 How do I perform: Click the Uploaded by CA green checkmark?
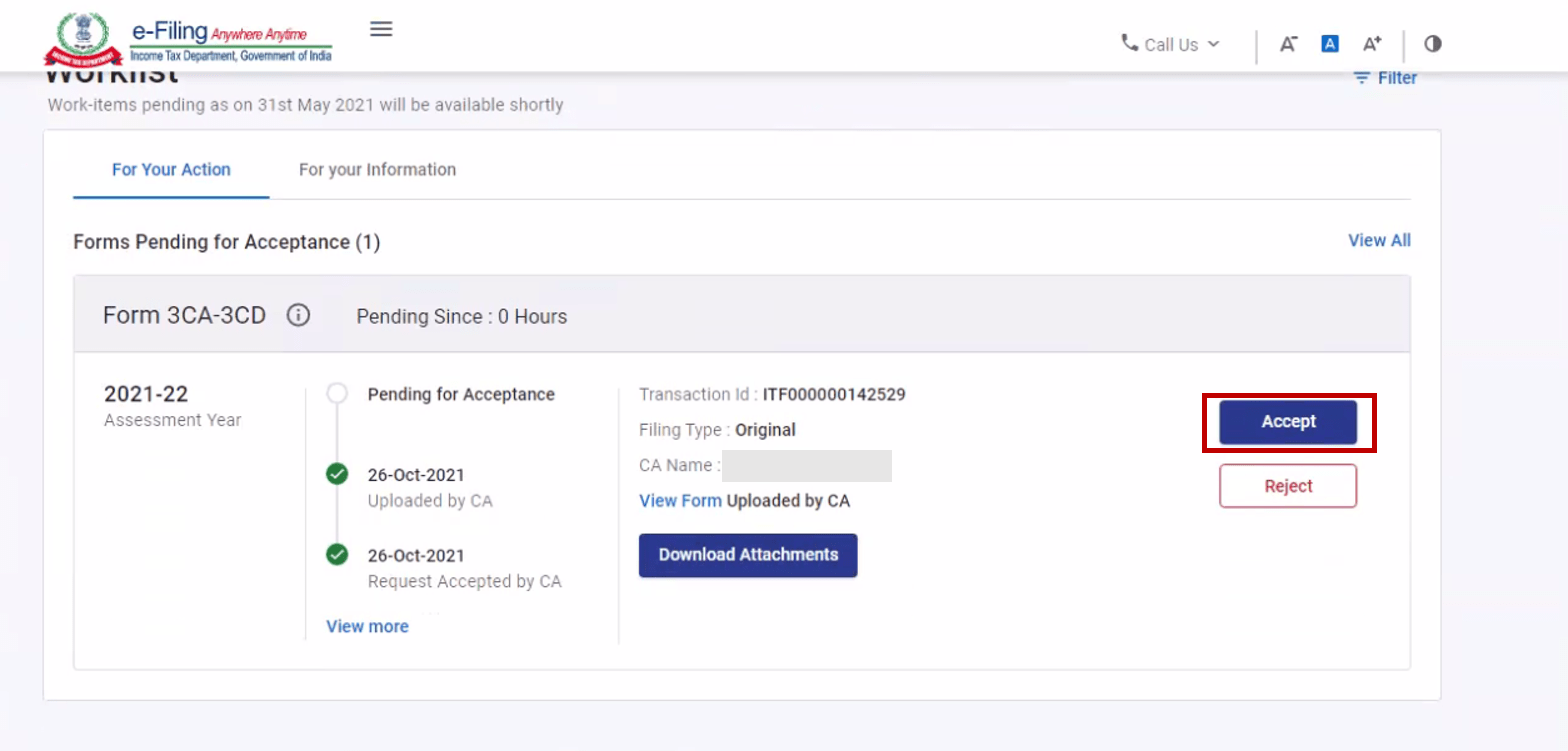coord(338,474)
